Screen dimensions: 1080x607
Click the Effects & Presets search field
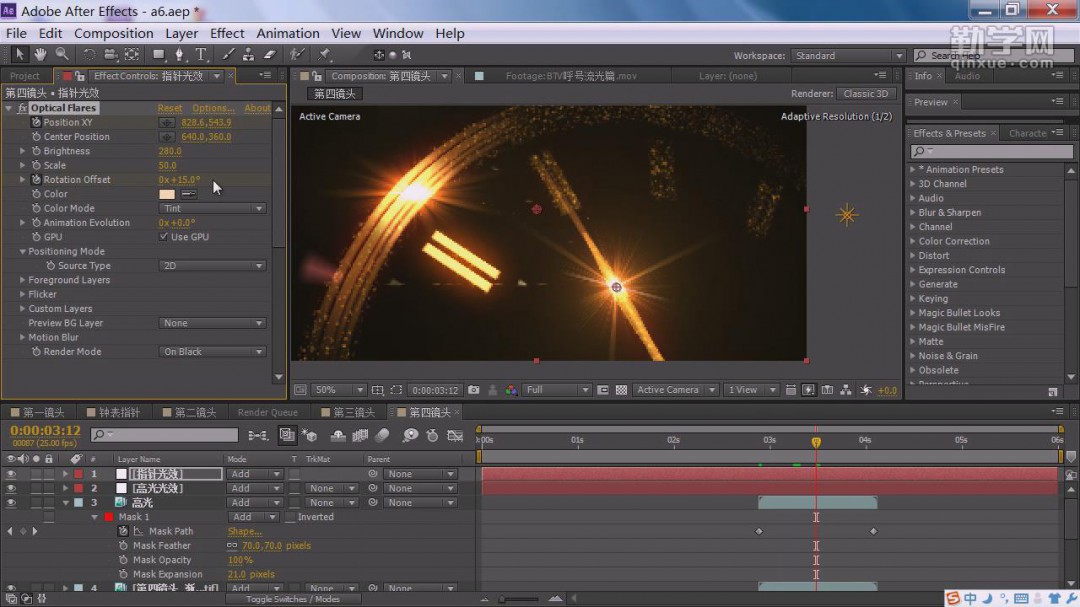point(991,151)
